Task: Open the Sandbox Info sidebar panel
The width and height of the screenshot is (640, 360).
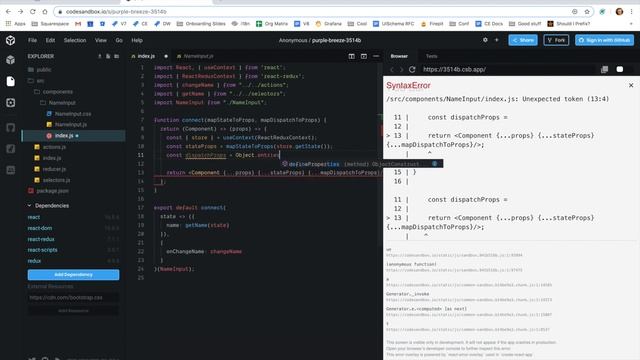Action: (x=11, y=60)
